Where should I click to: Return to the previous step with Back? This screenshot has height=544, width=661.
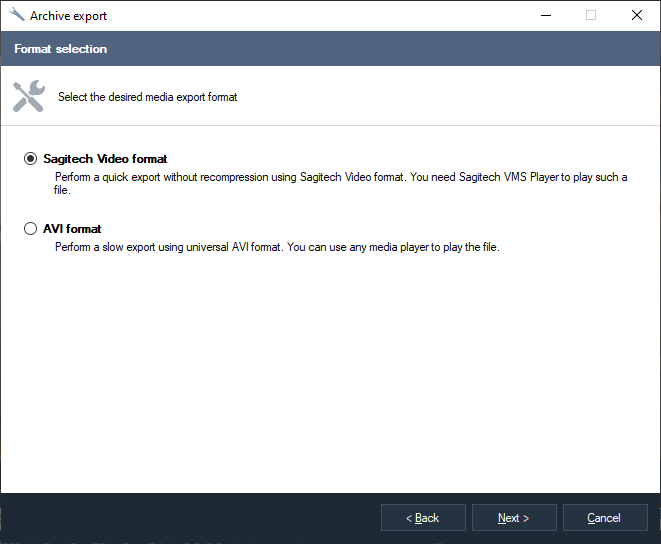coord(423,517)
